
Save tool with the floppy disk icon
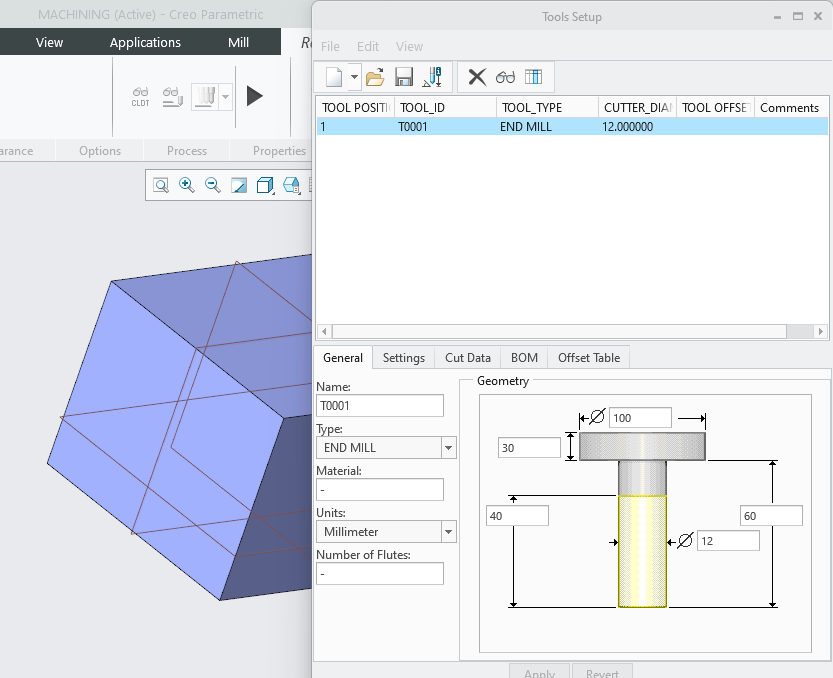404,77
